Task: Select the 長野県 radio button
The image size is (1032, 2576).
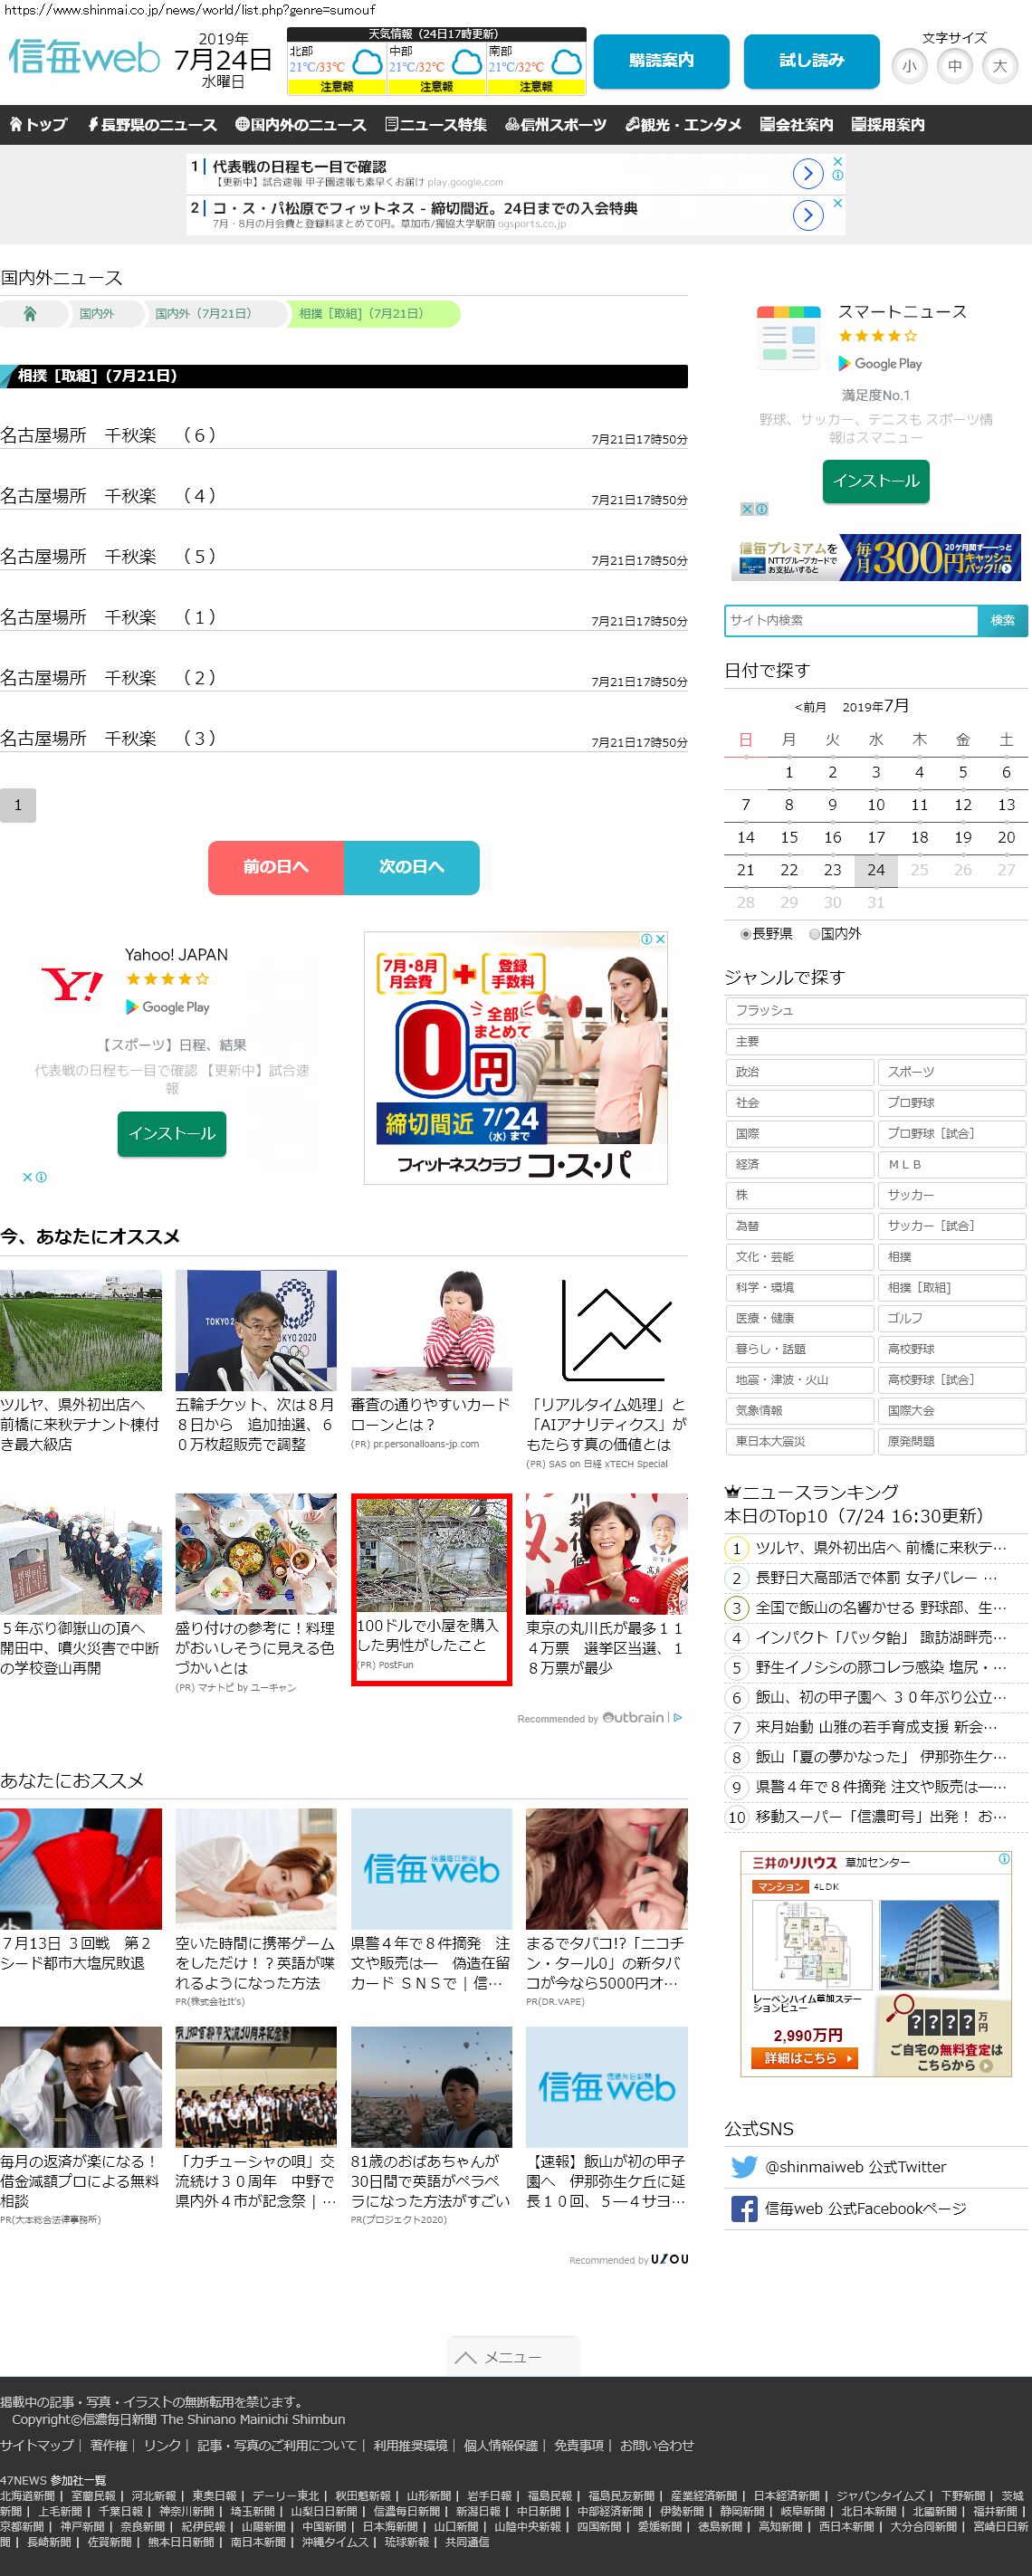Action: coord(745,934)
